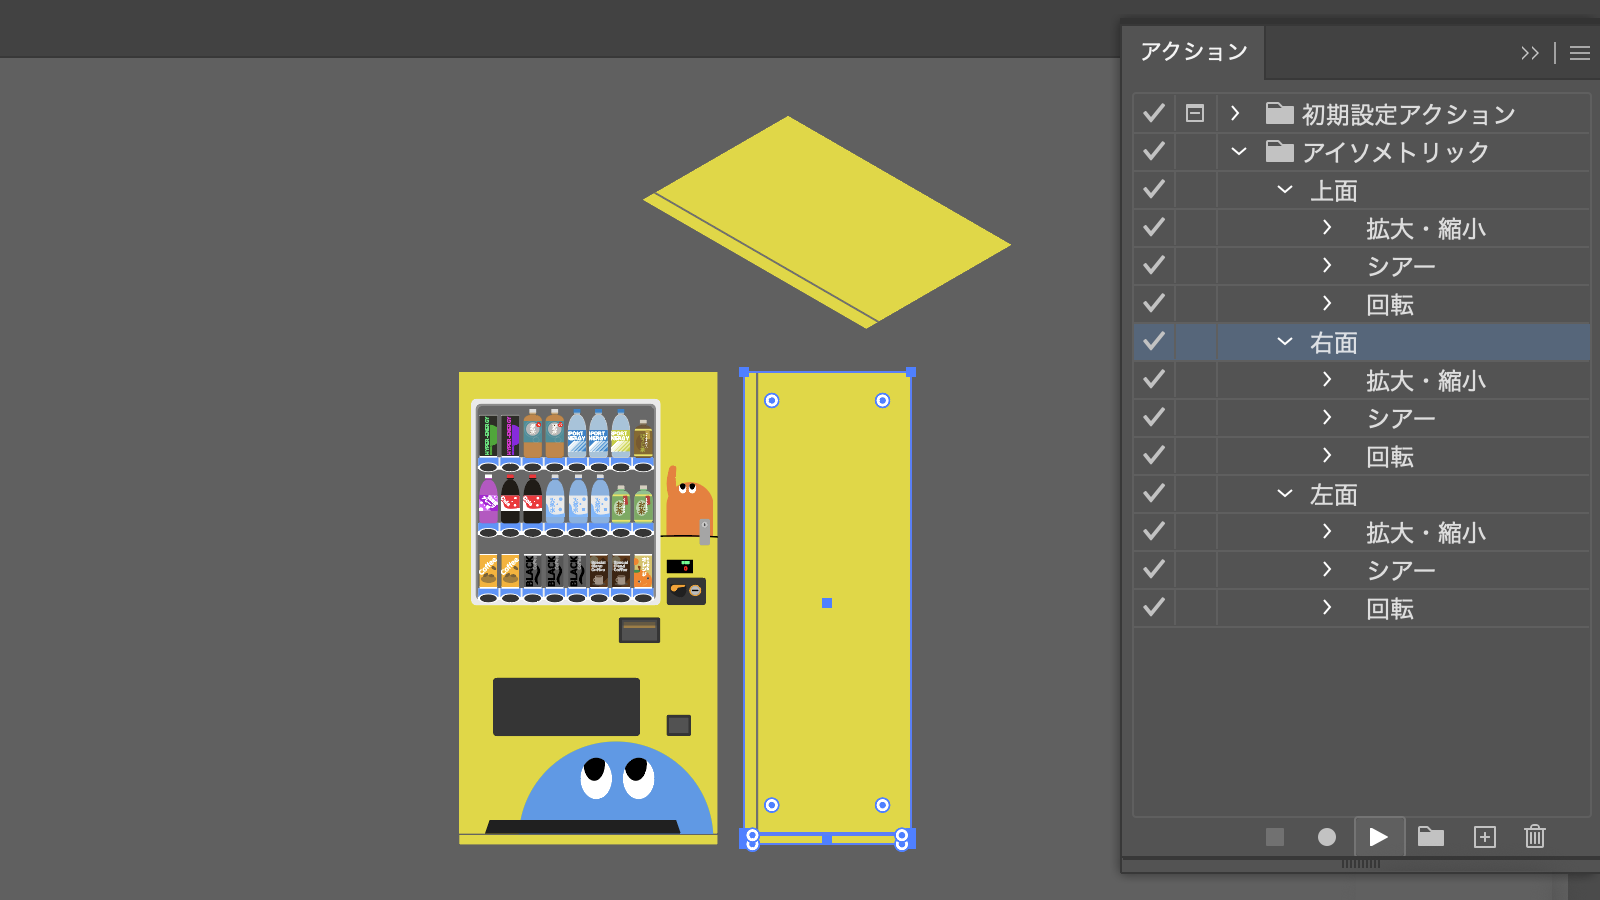Select the アクション panel tab

coord(1194,52)
